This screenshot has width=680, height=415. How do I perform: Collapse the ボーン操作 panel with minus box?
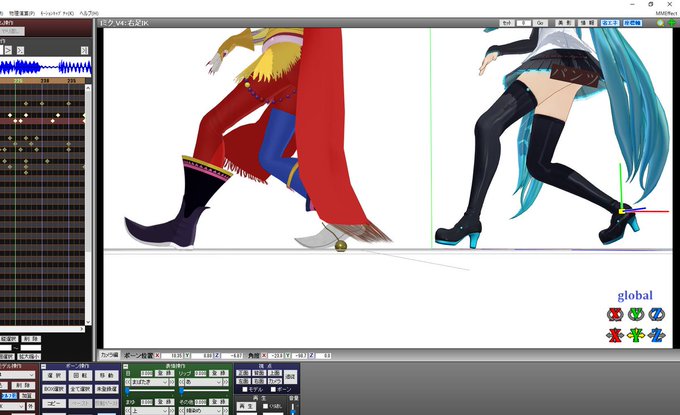(x=43, y=366)
